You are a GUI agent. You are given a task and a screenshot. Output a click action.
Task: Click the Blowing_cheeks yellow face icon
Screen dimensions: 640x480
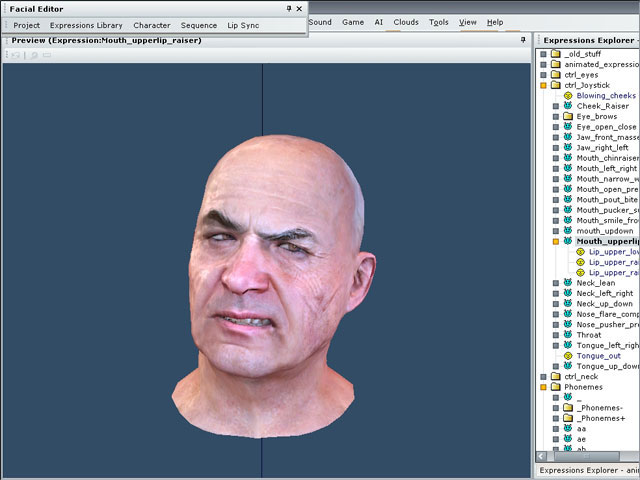click(x=567, y=96)
